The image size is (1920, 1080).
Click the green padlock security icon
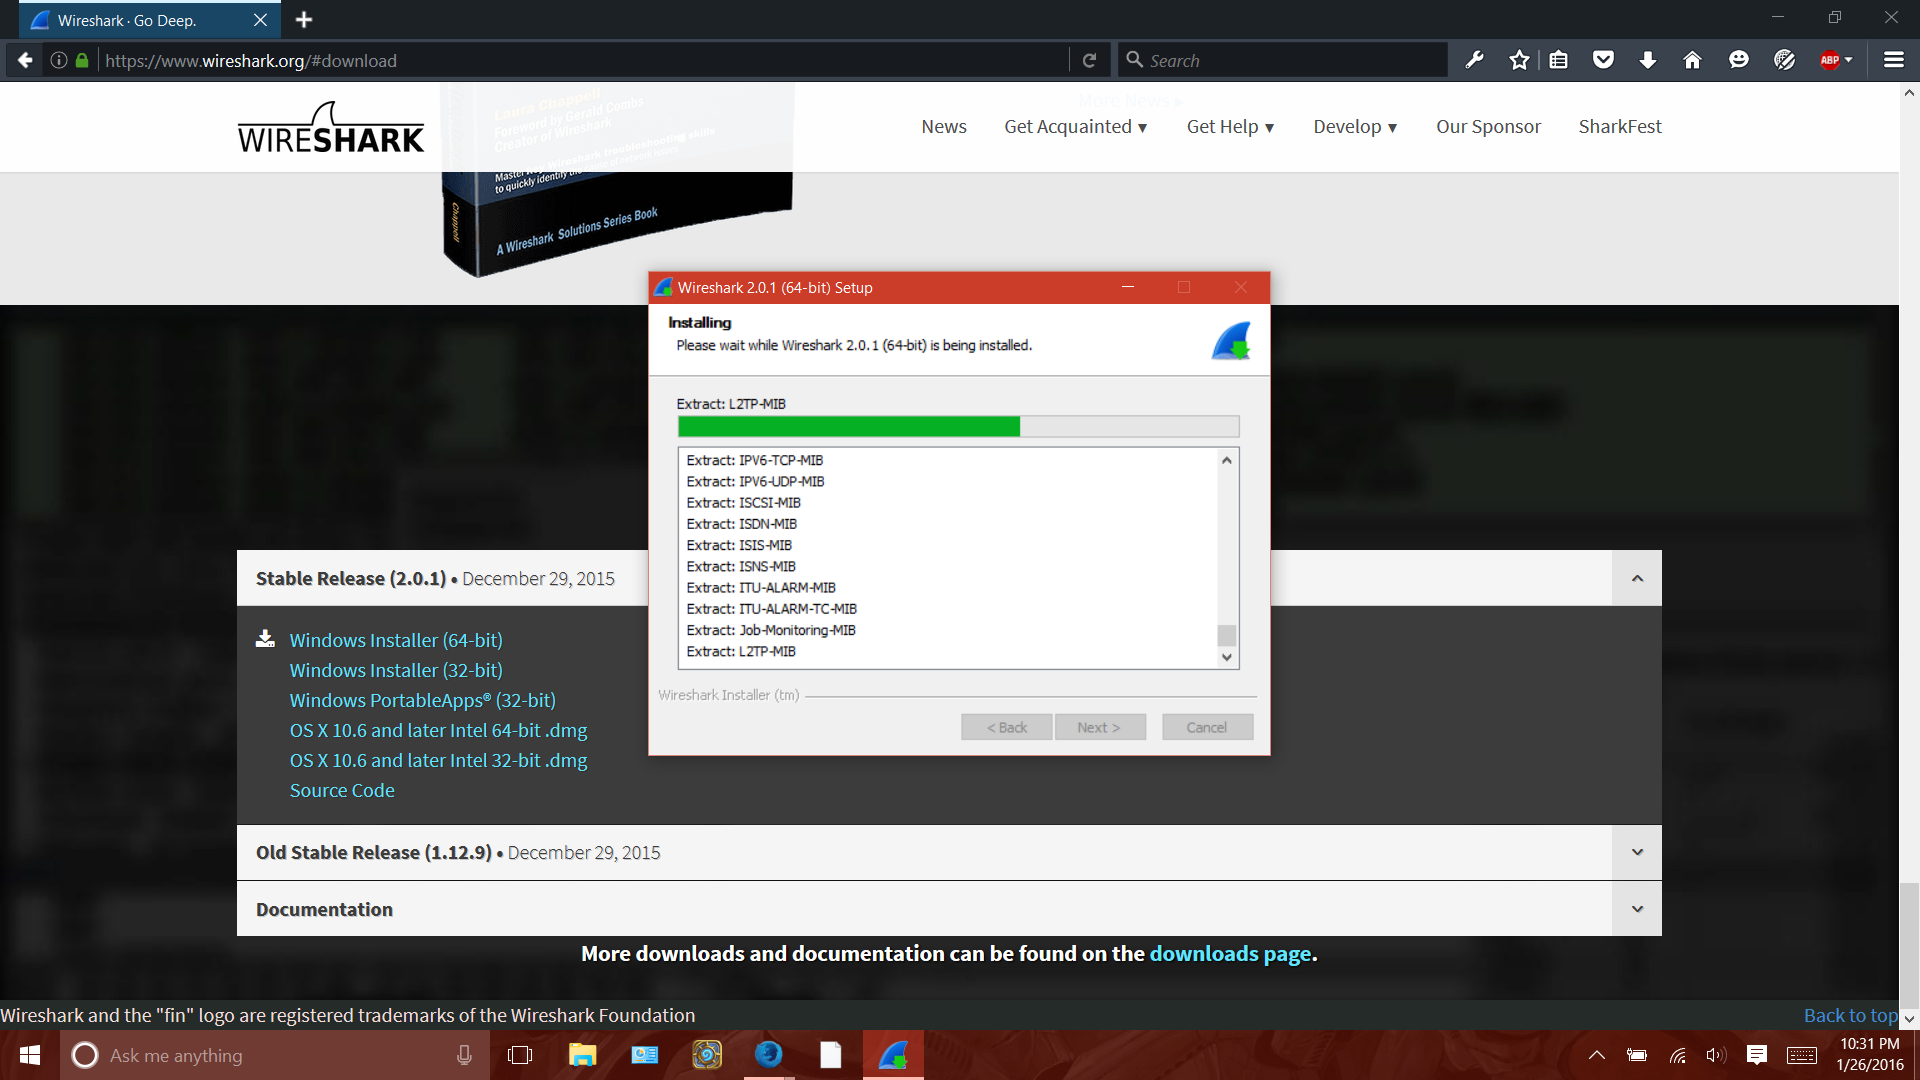pos(82,60)
